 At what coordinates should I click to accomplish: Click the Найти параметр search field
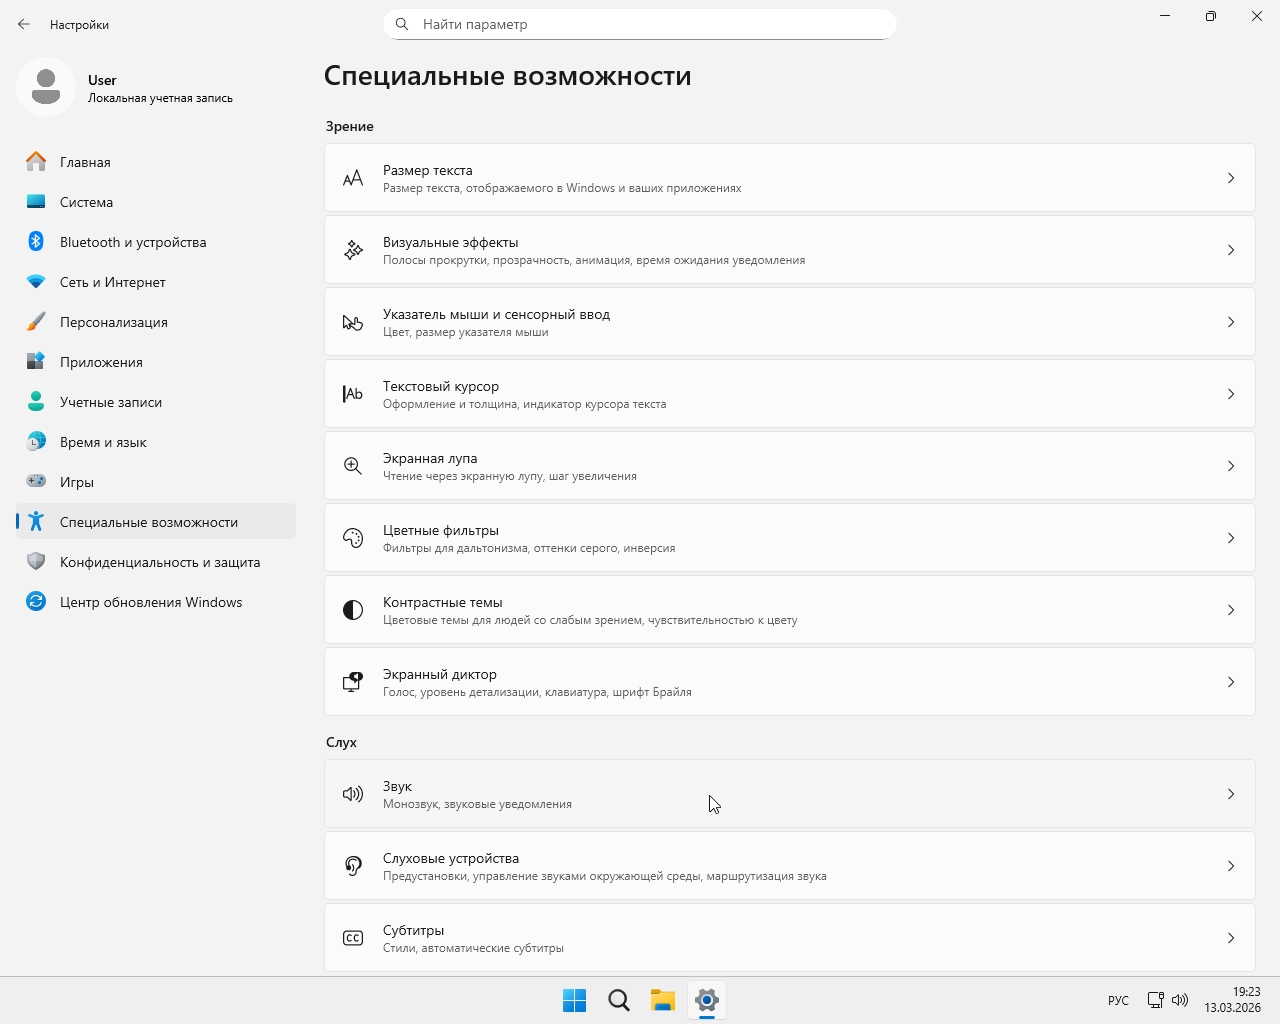coord(640,24)
